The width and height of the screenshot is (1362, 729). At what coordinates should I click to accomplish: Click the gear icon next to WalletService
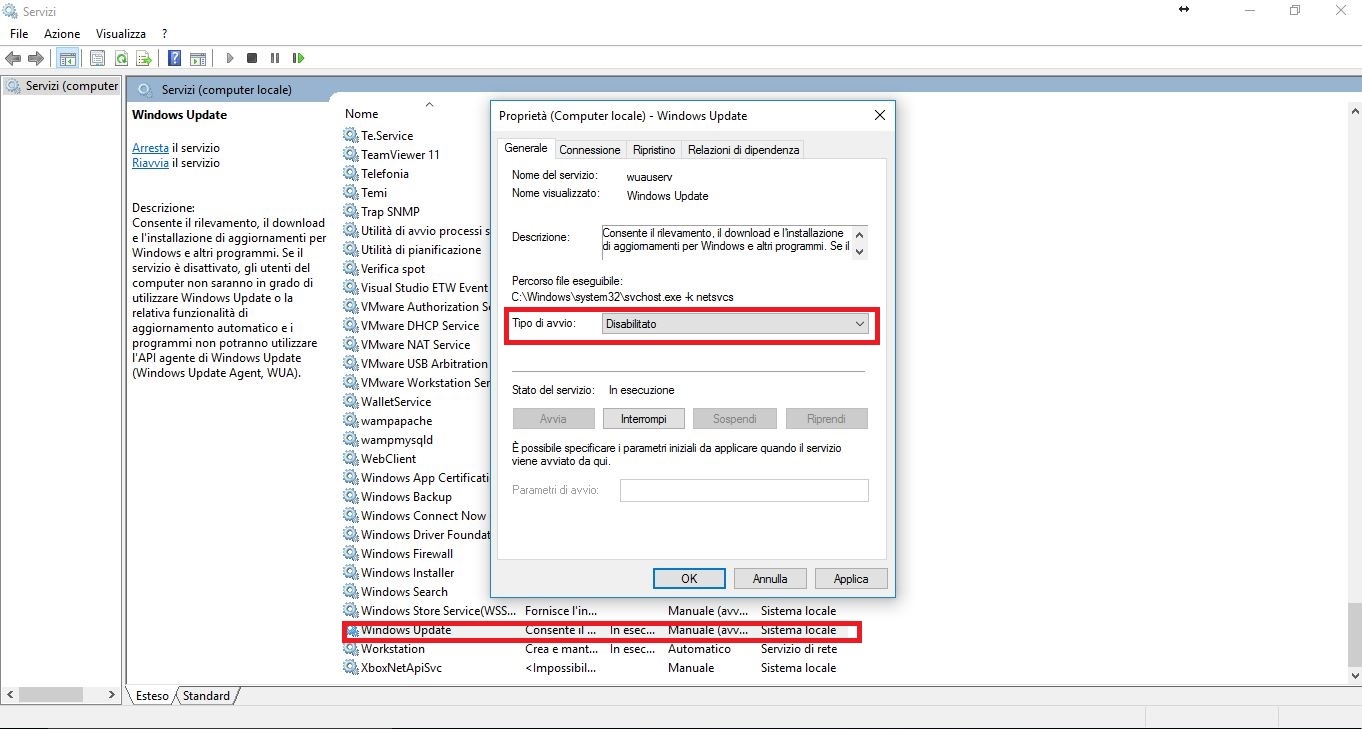tap(350, 401)
